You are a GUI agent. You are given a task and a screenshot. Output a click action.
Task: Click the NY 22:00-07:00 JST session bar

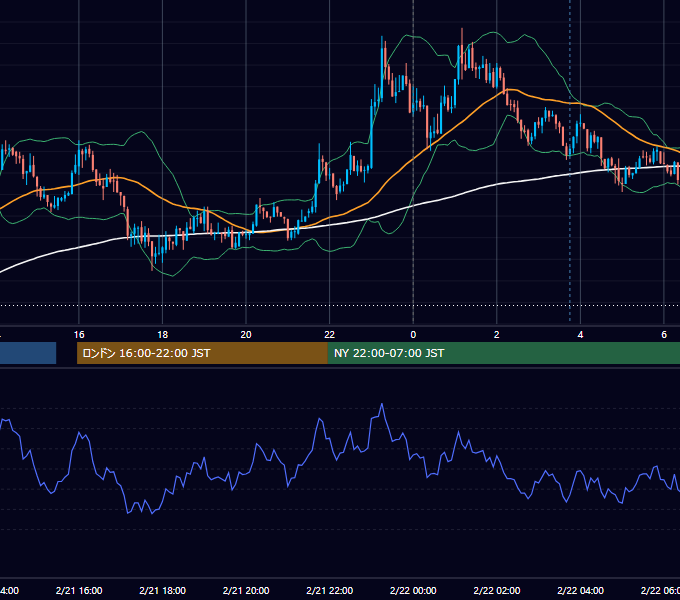pyautogui.click(x=503, y=353)
